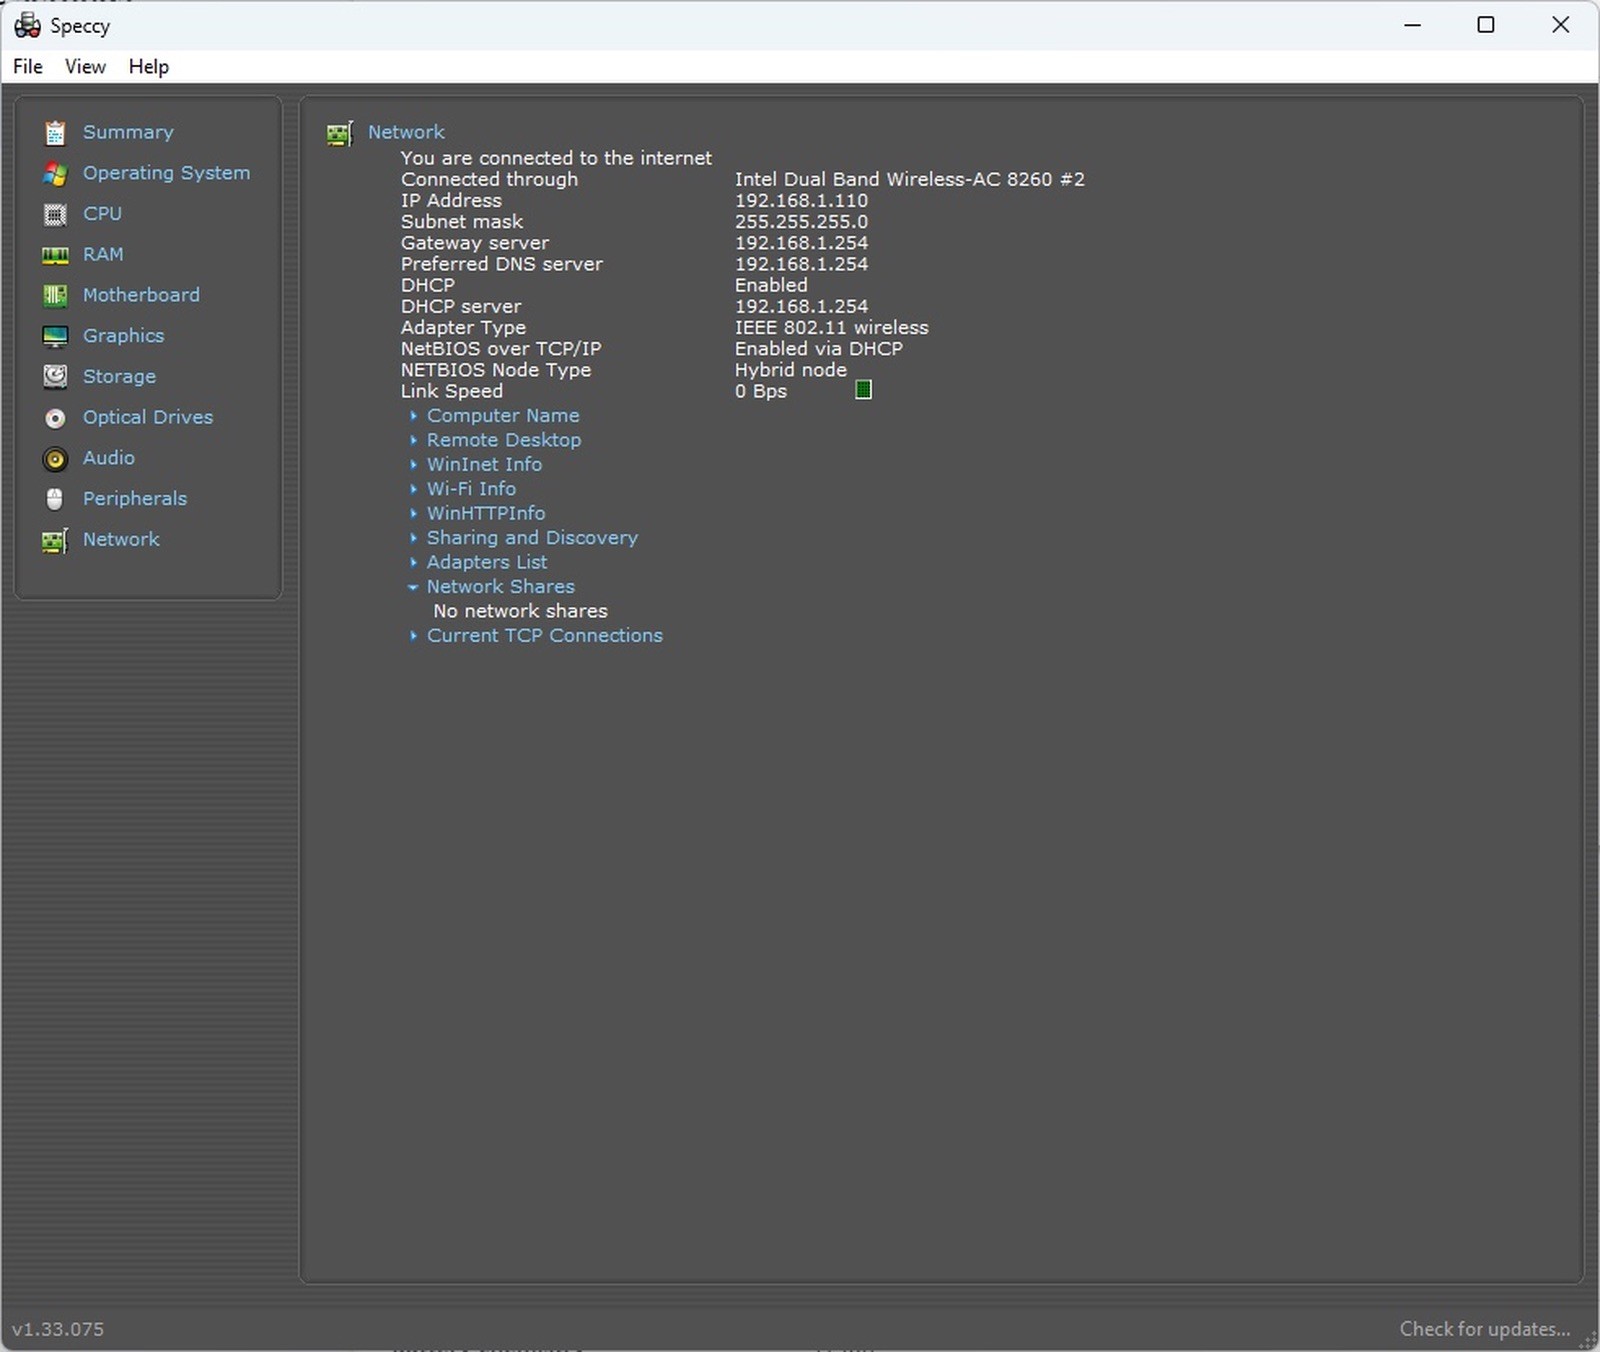Click the NETBIOS Node Type label
The width and height of the screenshot is (1600, 1352).
point(496,370)
